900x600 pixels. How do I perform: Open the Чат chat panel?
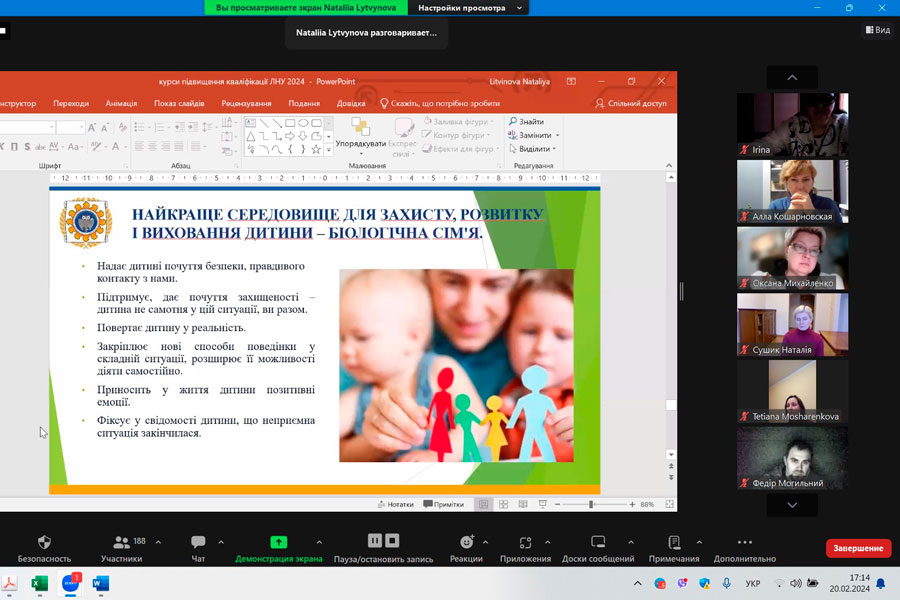click(x=198, y=542)
